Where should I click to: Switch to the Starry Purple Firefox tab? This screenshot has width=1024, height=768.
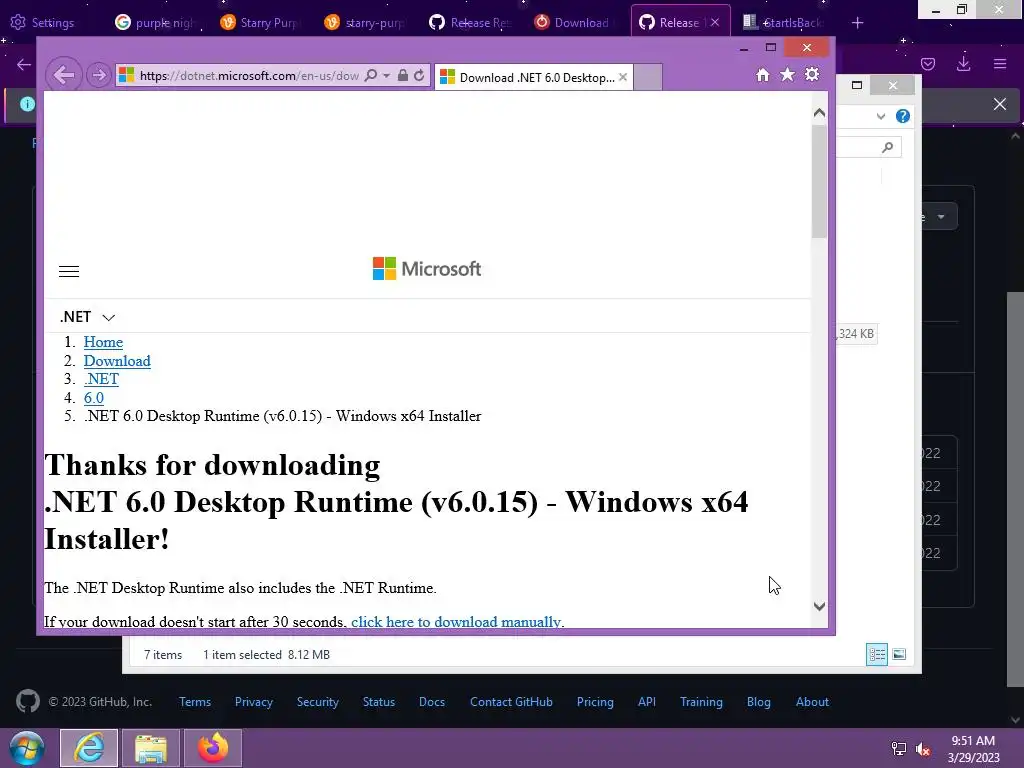pyautogui.click(x=260, y=23)
